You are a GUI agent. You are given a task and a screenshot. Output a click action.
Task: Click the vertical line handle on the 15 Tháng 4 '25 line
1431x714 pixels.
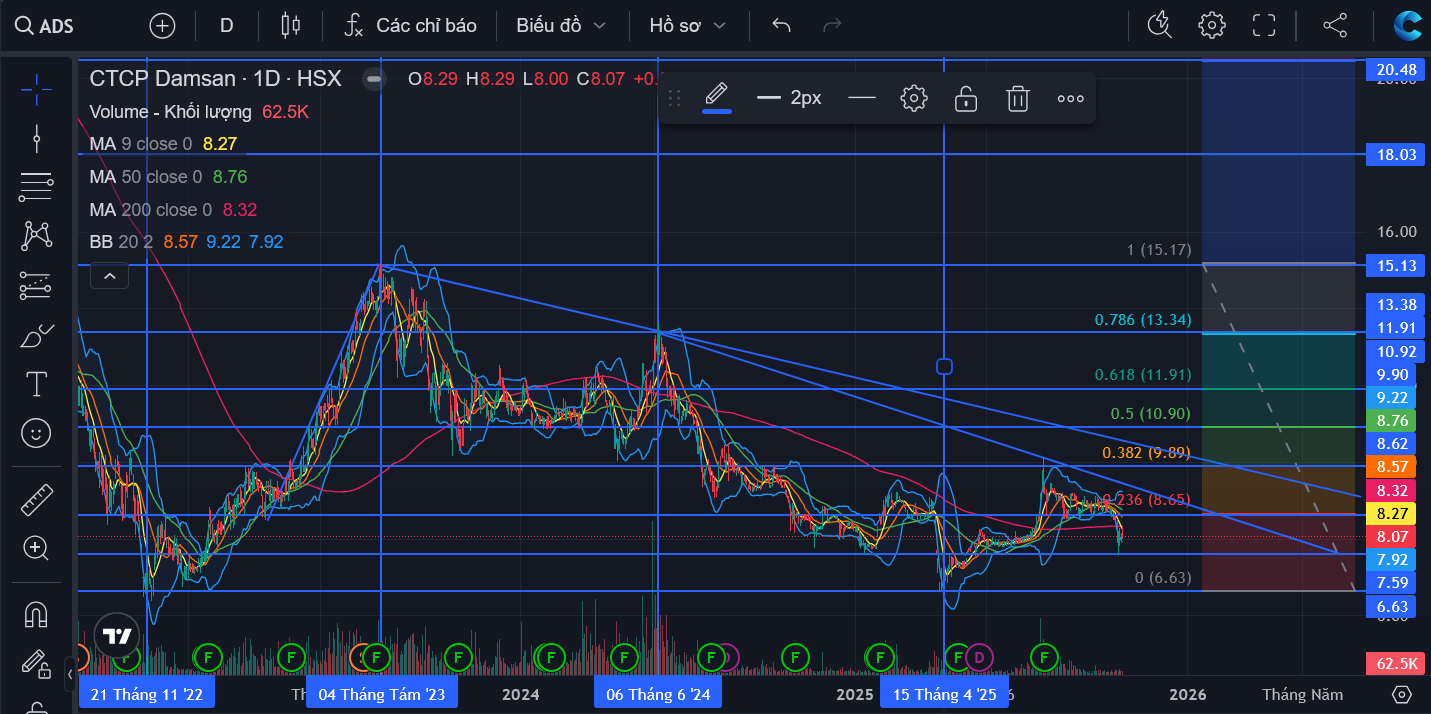[x=944, y=366]
